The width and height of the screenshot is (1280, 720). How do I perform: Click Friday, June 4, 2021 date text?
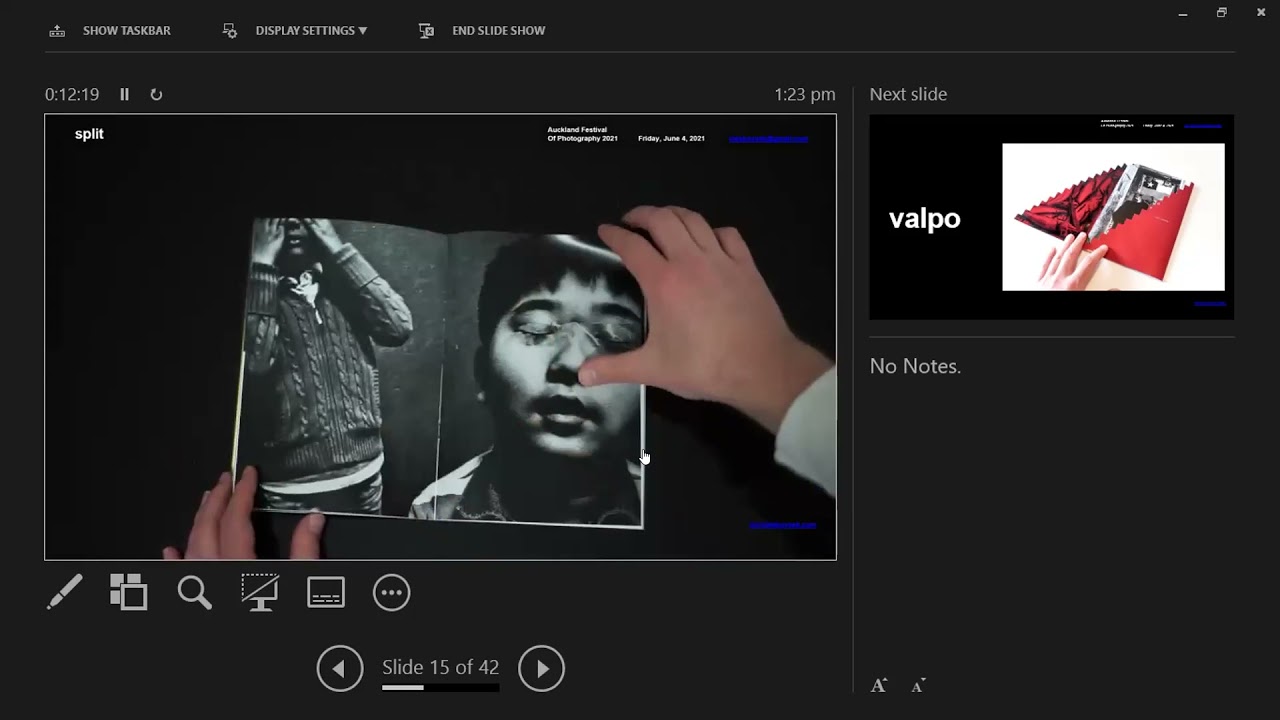pos(671,138)
